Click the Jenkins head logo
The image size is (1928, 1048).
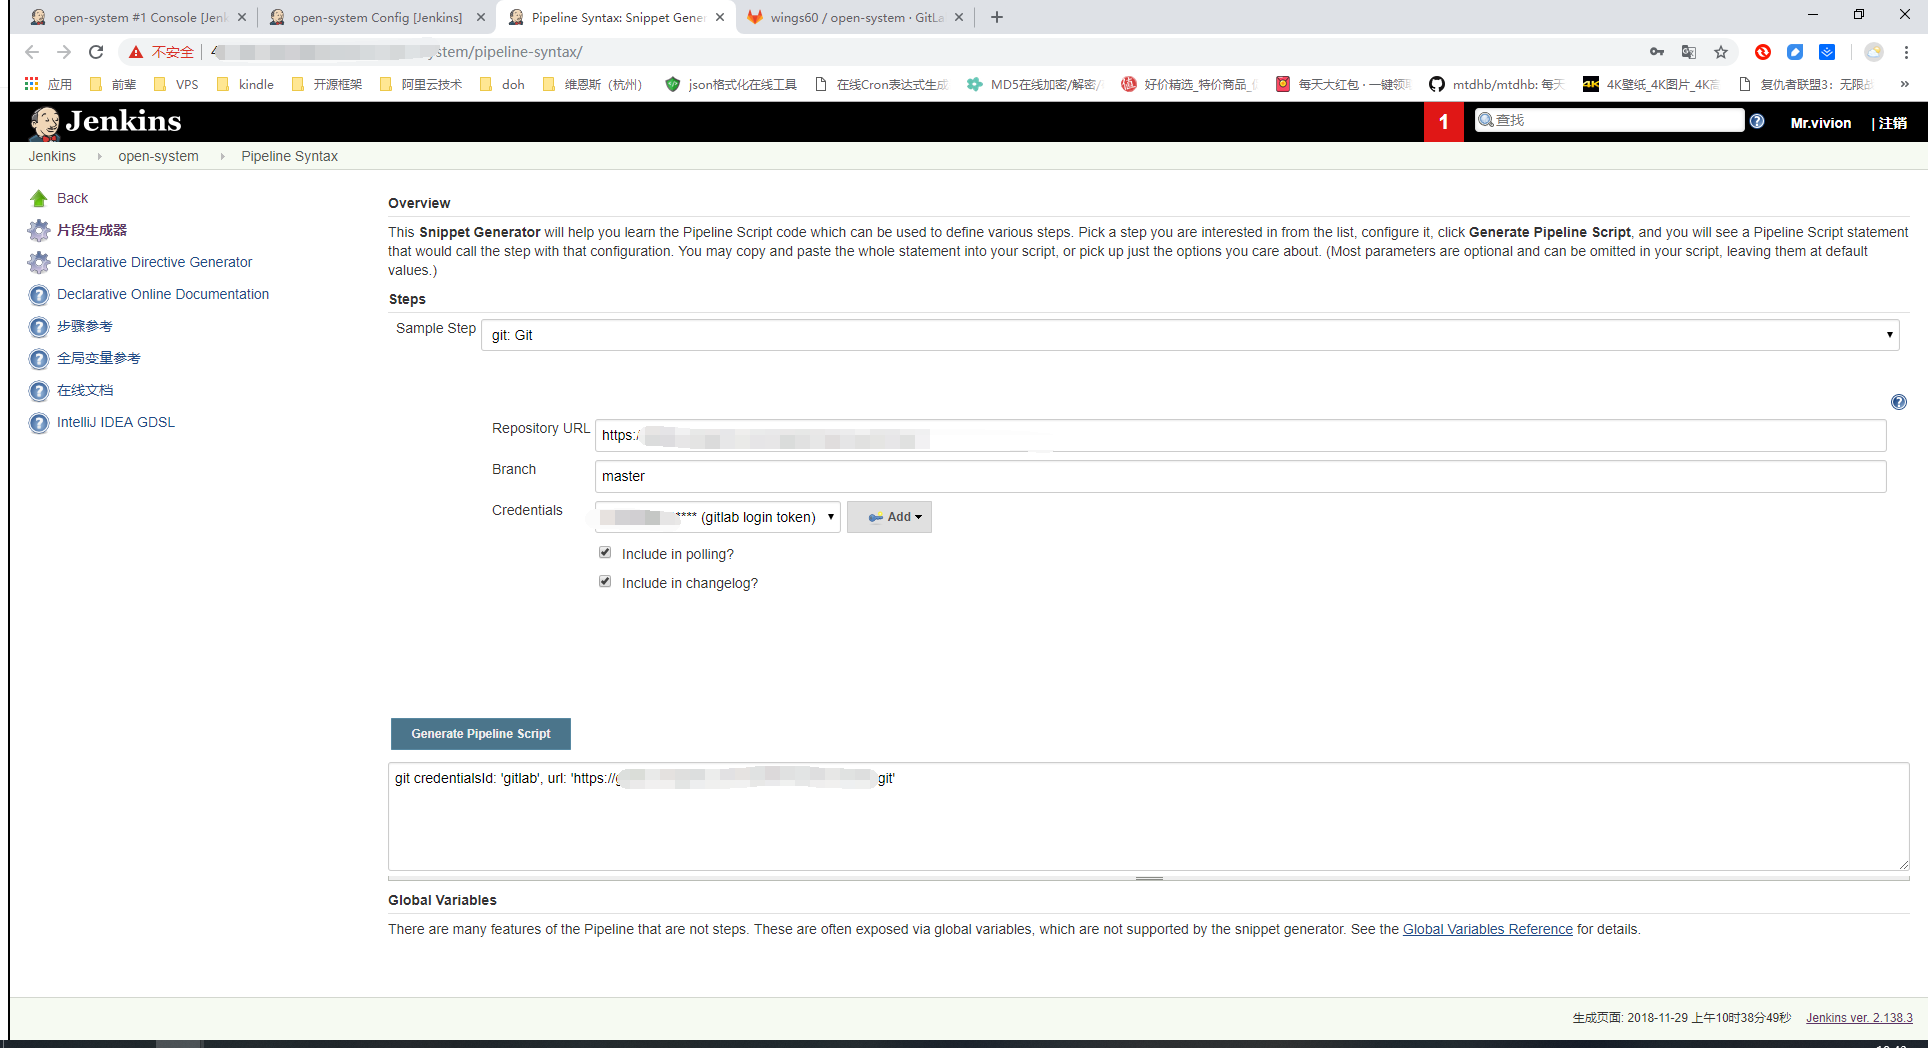pyautogui.click(x=45, y=122)
